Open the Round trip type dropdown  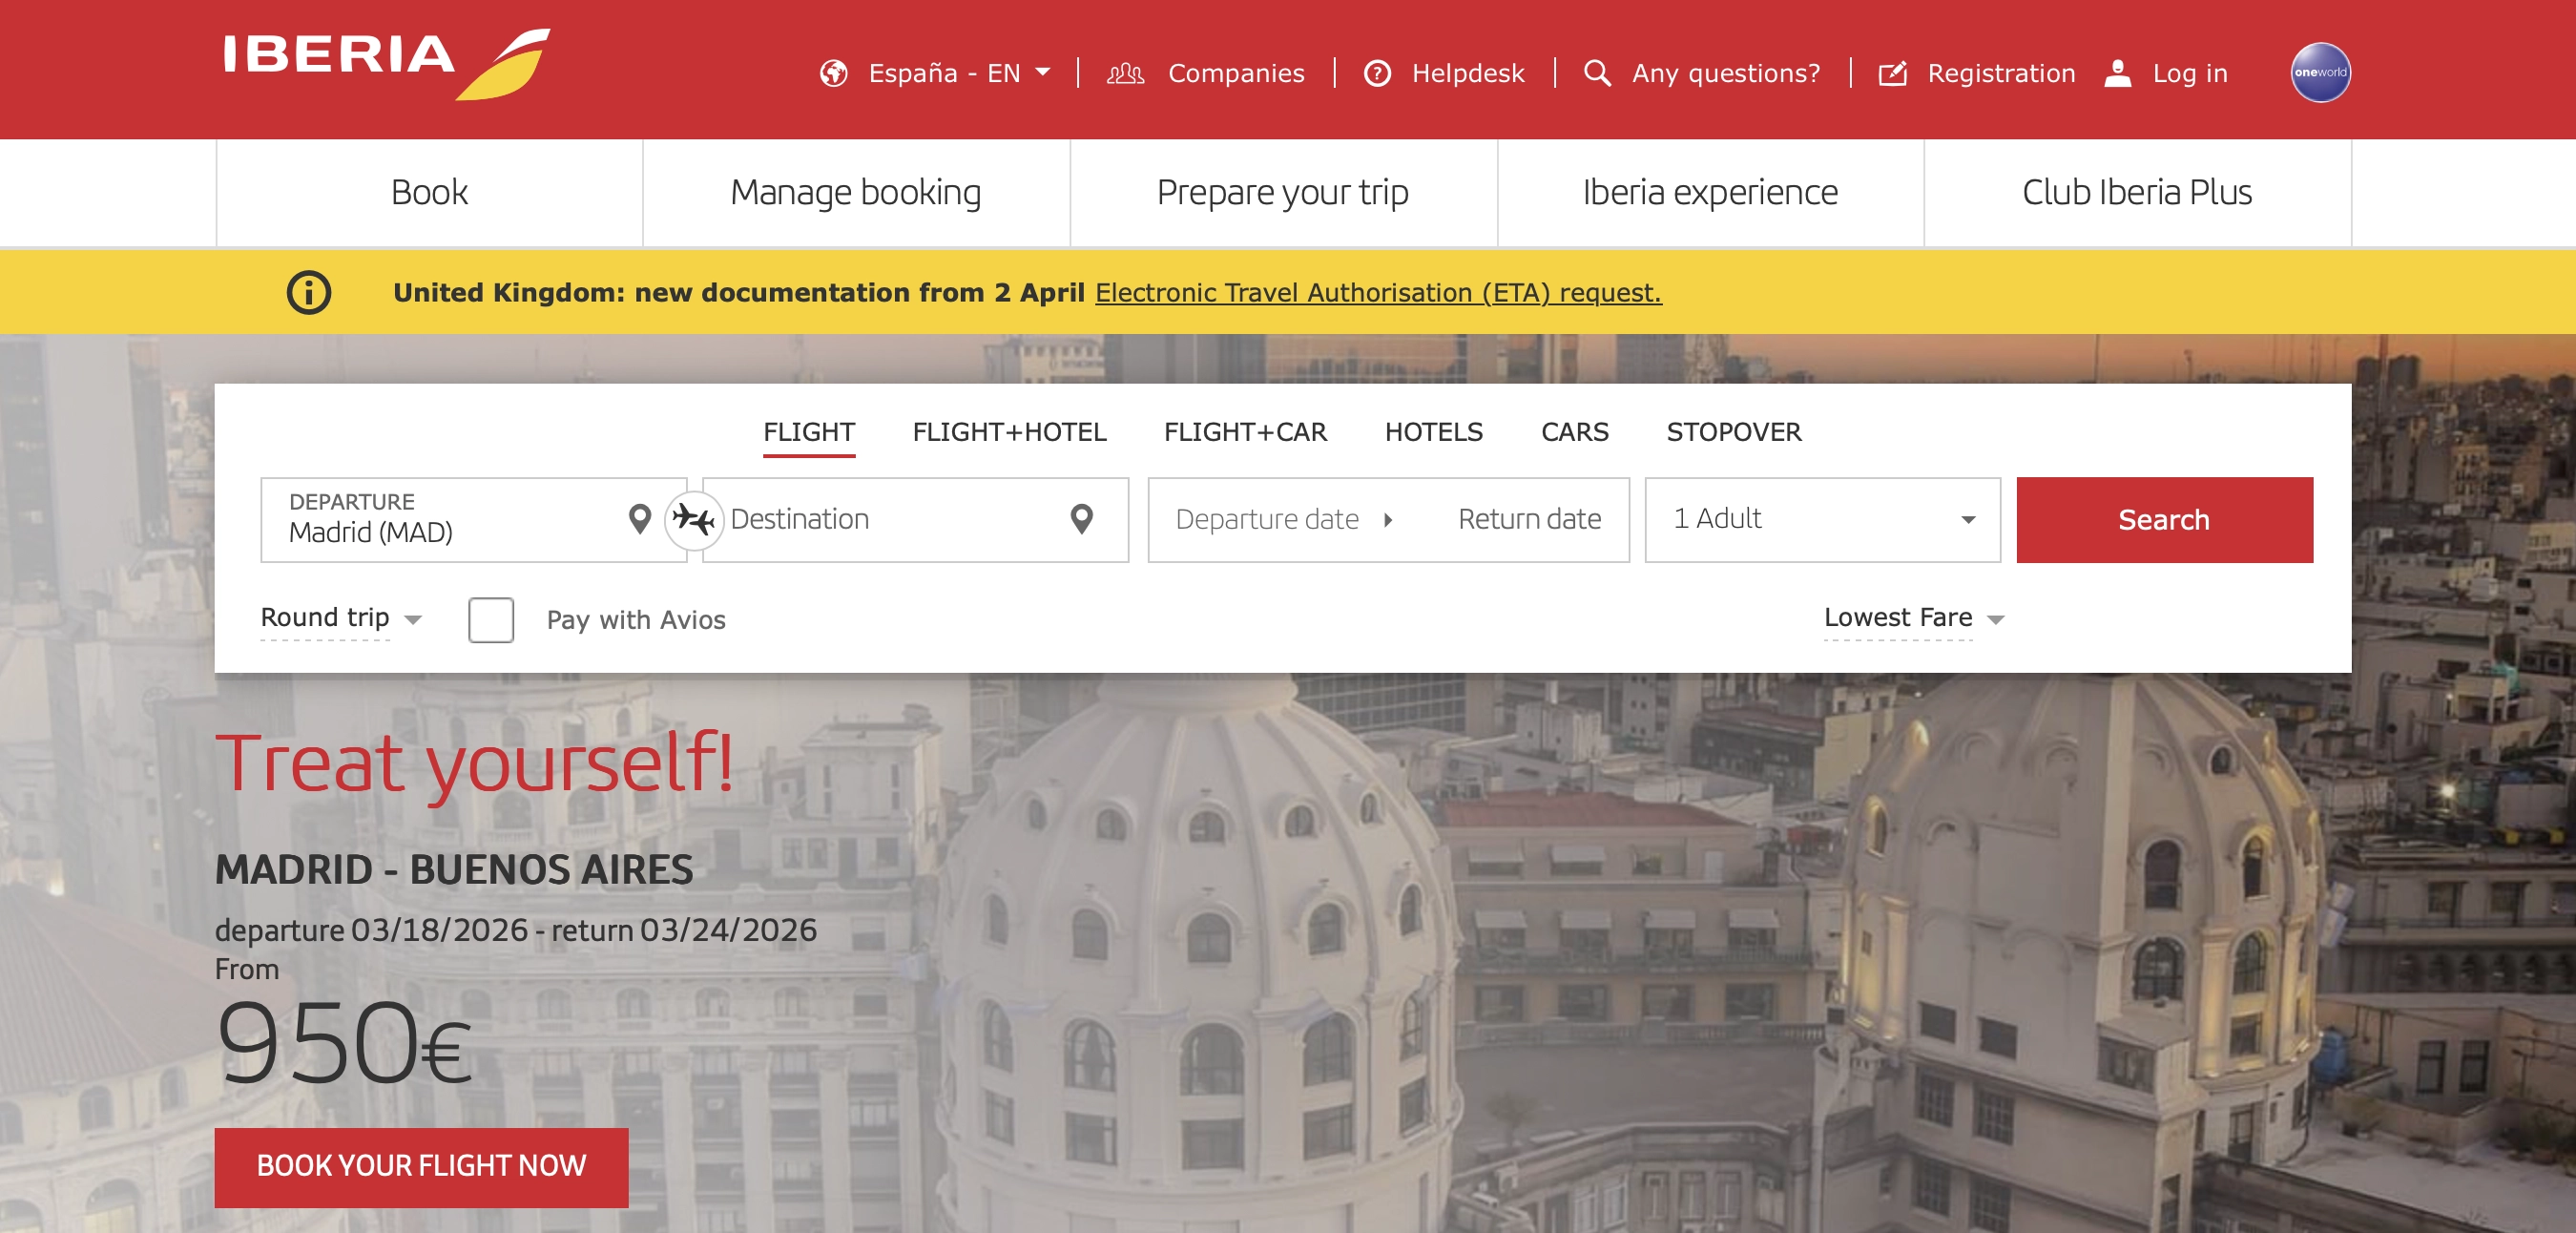click(341, 618)
